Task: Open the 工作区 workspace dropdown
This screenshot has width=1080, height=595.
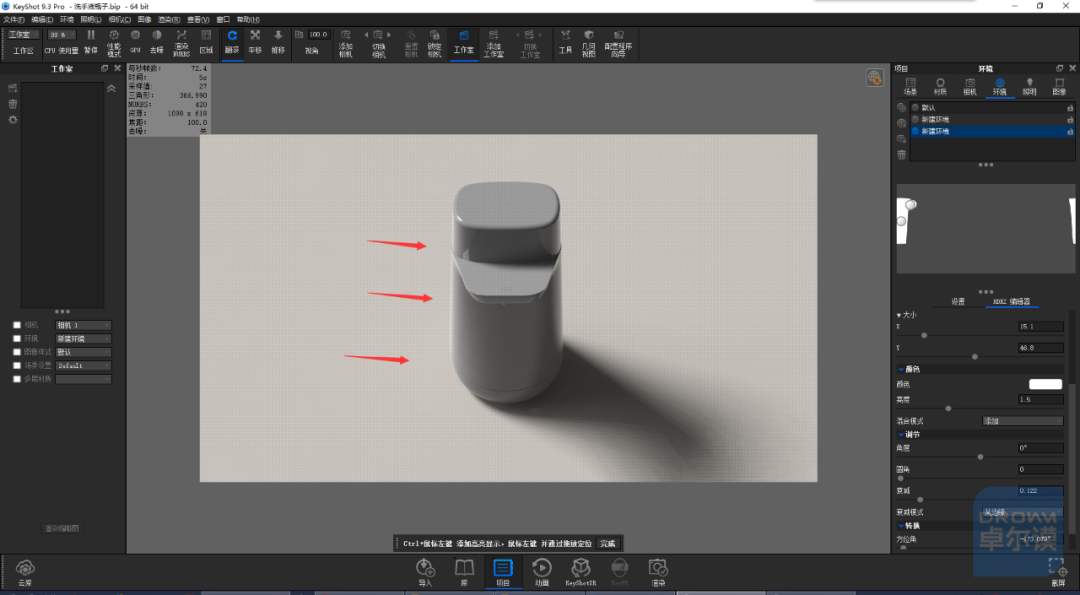Action: click(x=23, y=34)
